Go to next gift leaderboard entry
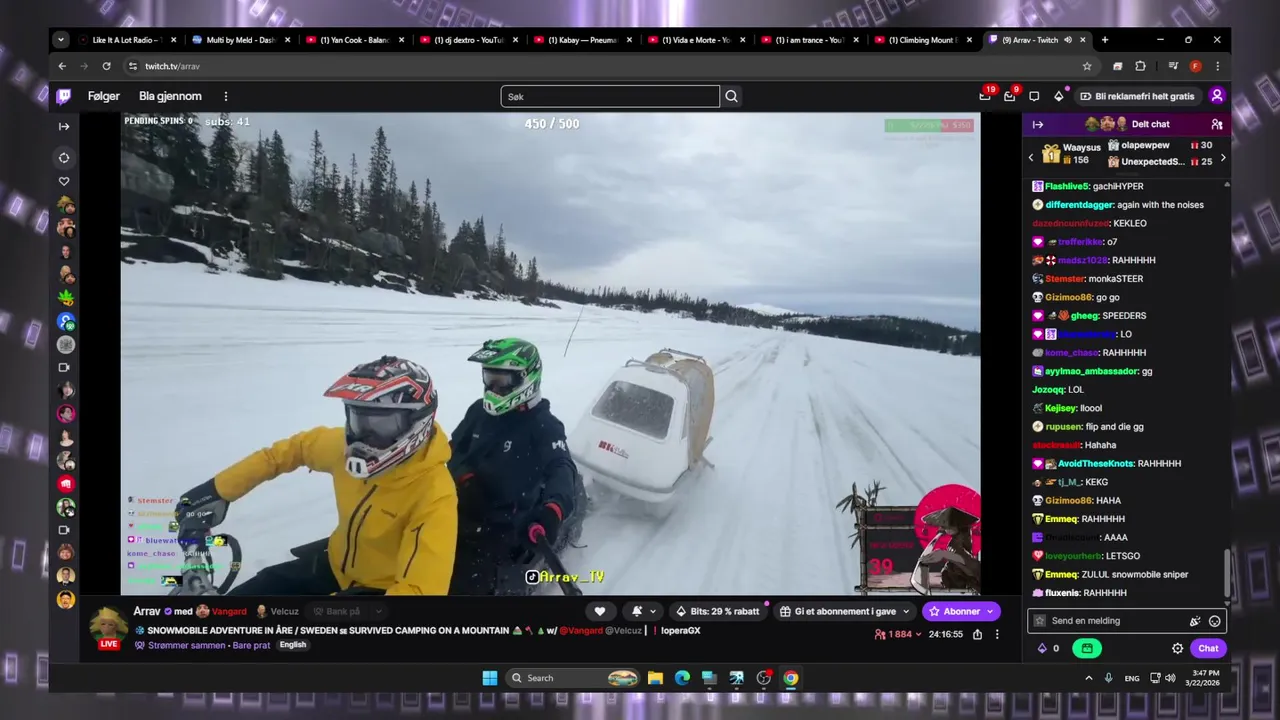Image resolution: width=1280 pixels, height=720 pixels. point(1223,158)
